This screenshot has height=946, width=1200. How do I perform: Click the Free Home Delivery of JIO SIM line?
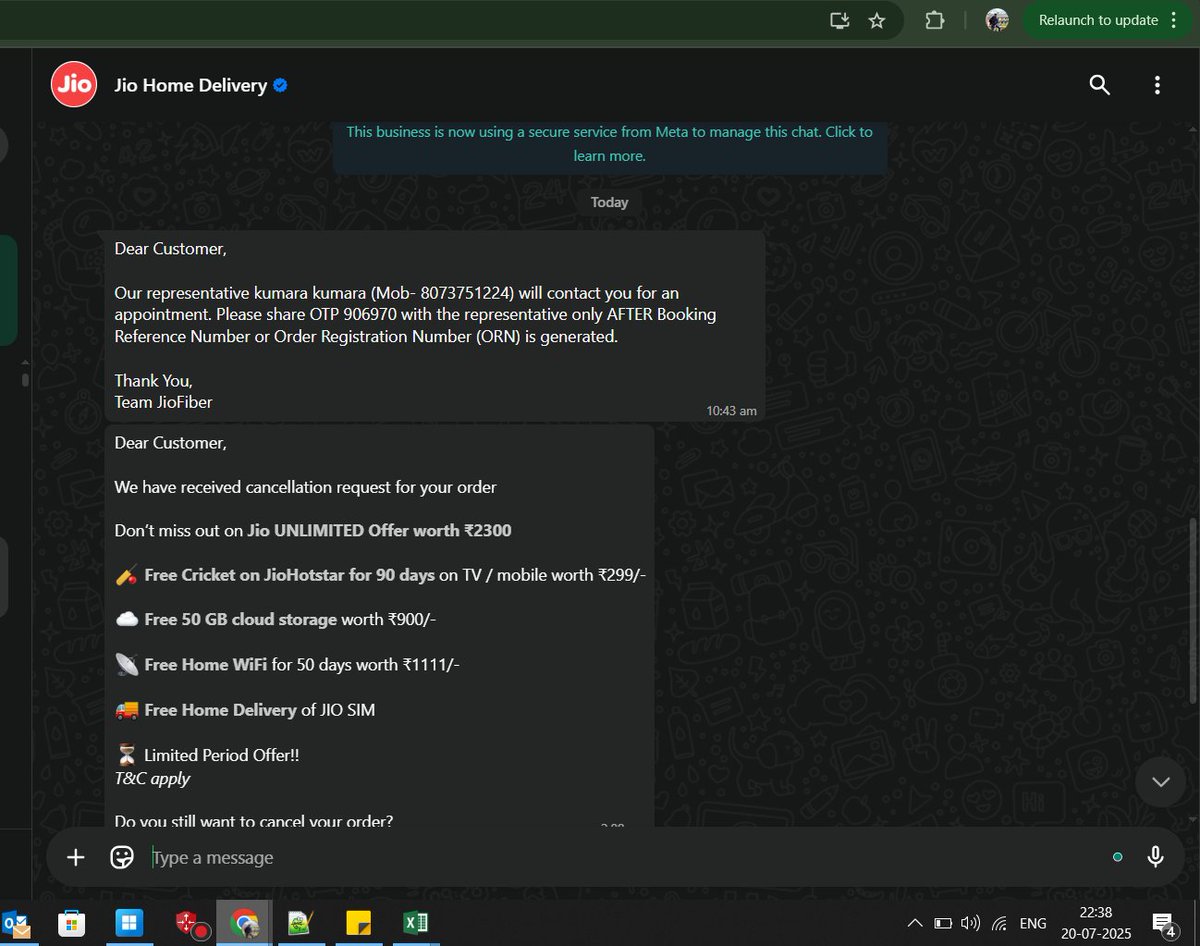coord(245,710)
